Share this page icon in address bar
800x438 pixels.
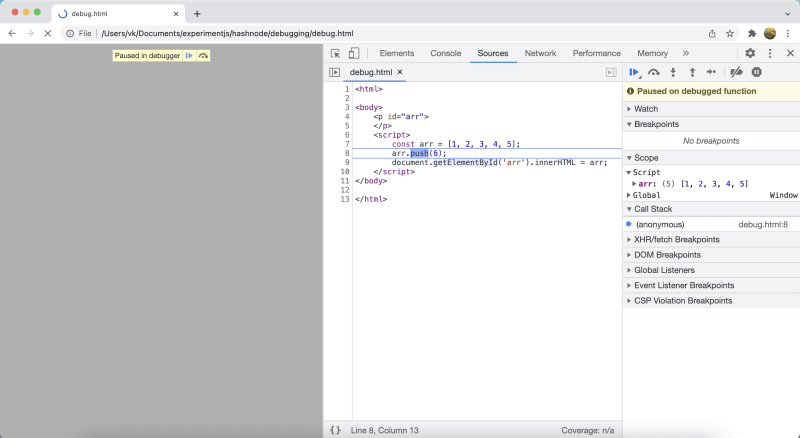712,34
